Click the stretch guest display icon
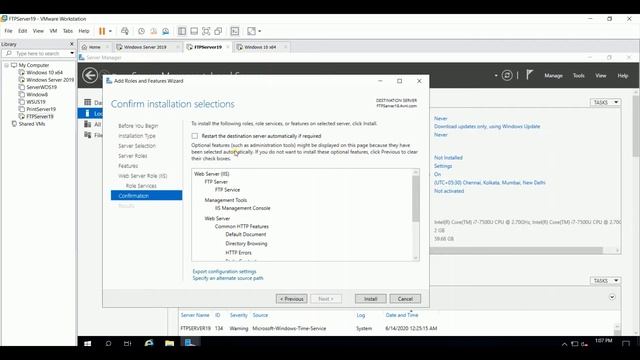 coord(251,31)
